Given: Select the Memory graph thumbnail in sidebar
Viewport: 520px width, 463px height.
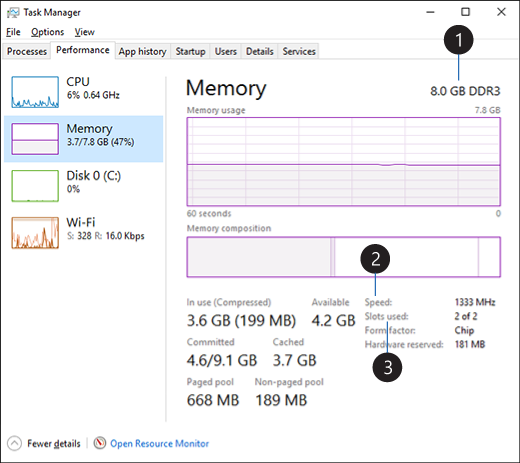Looking at the screenshot, I should pos(35,139).
